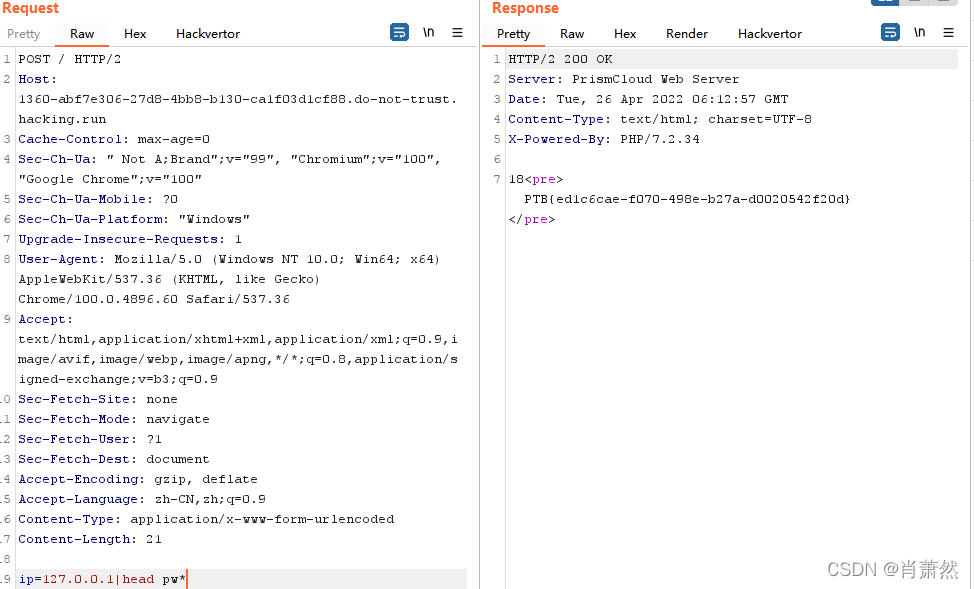Click the 'Date: Tue, 26 Apr 2022' header
This screenshot has width=974, height=589.
648,99
